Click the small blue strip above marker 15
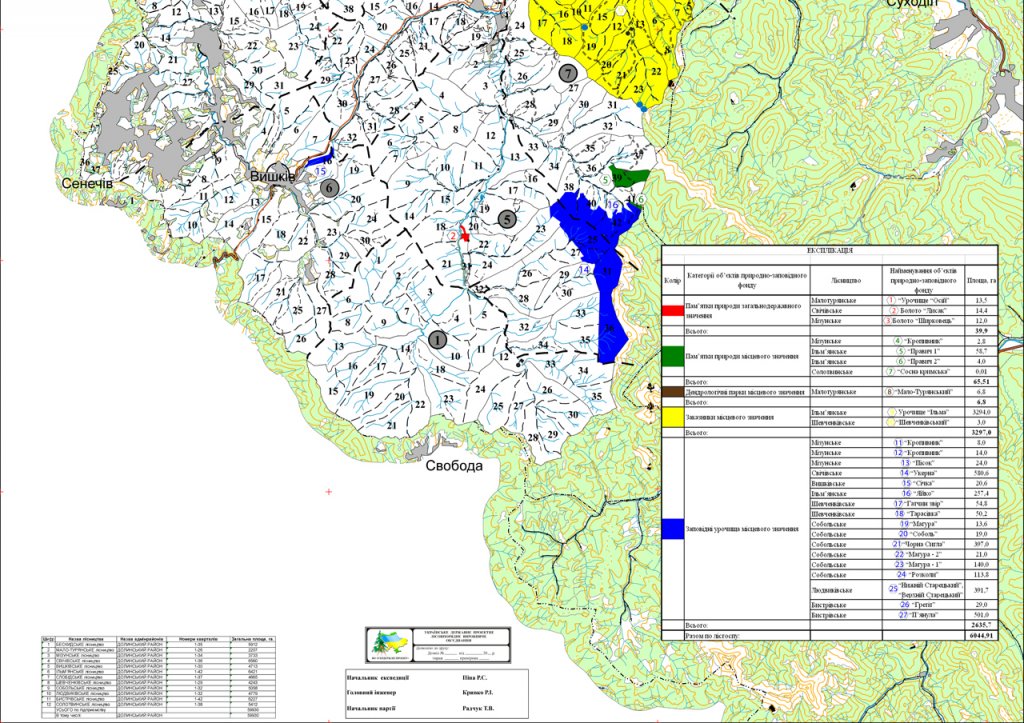Image resolution: width=1024 pixels, height=723 pixels. (320, 159)
